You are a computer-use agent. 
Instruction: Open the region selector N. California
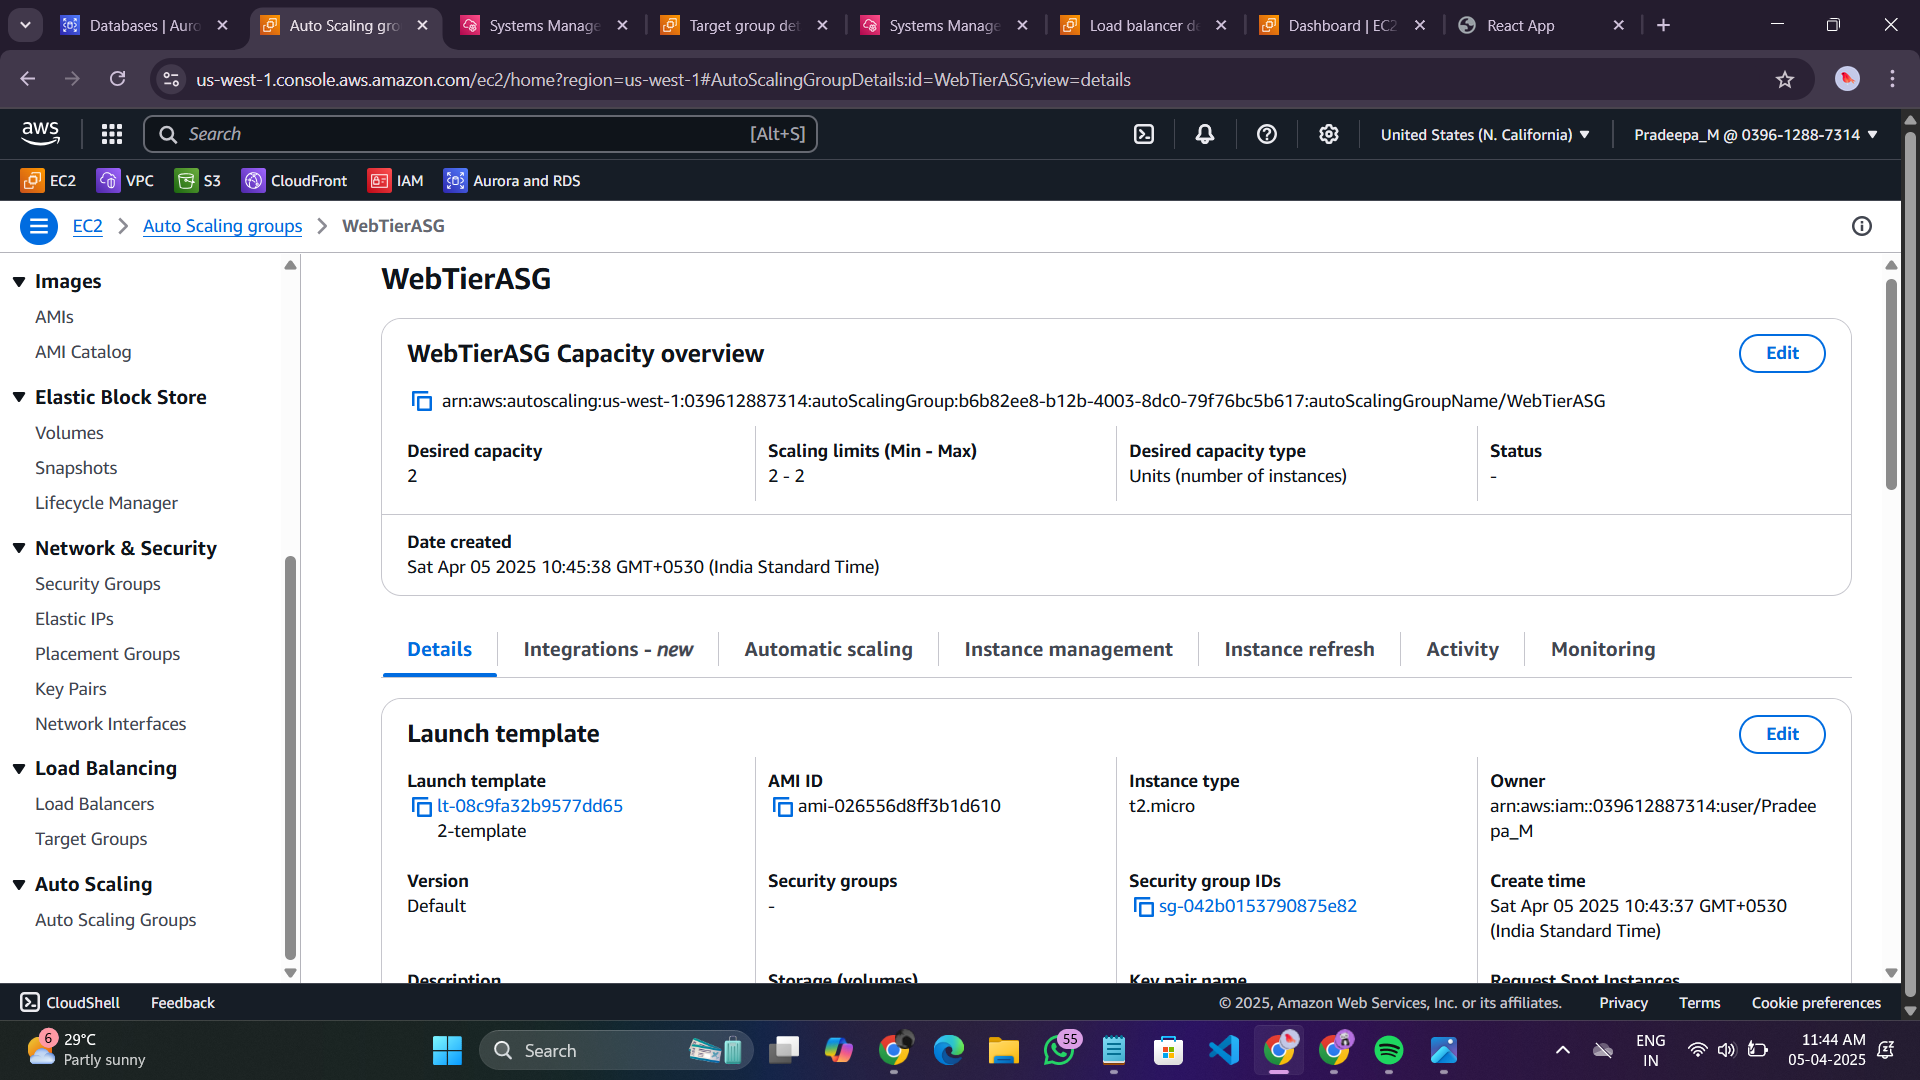(x=1485, y=134)
